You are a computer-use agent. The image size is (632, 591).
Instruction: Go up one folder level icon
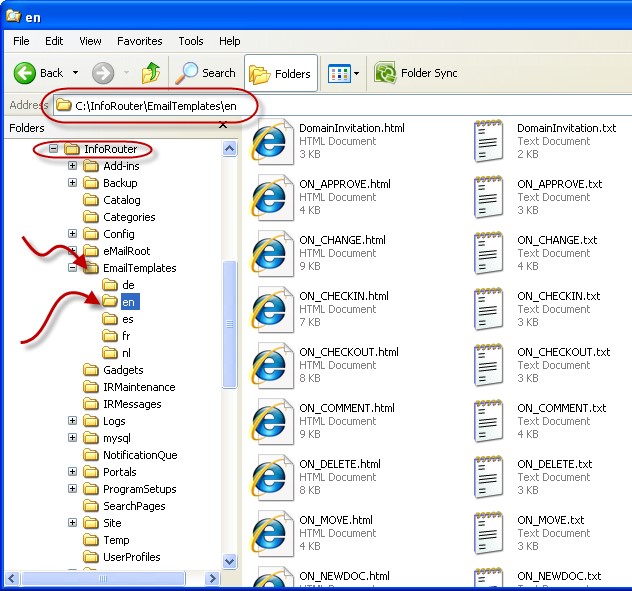151,73
